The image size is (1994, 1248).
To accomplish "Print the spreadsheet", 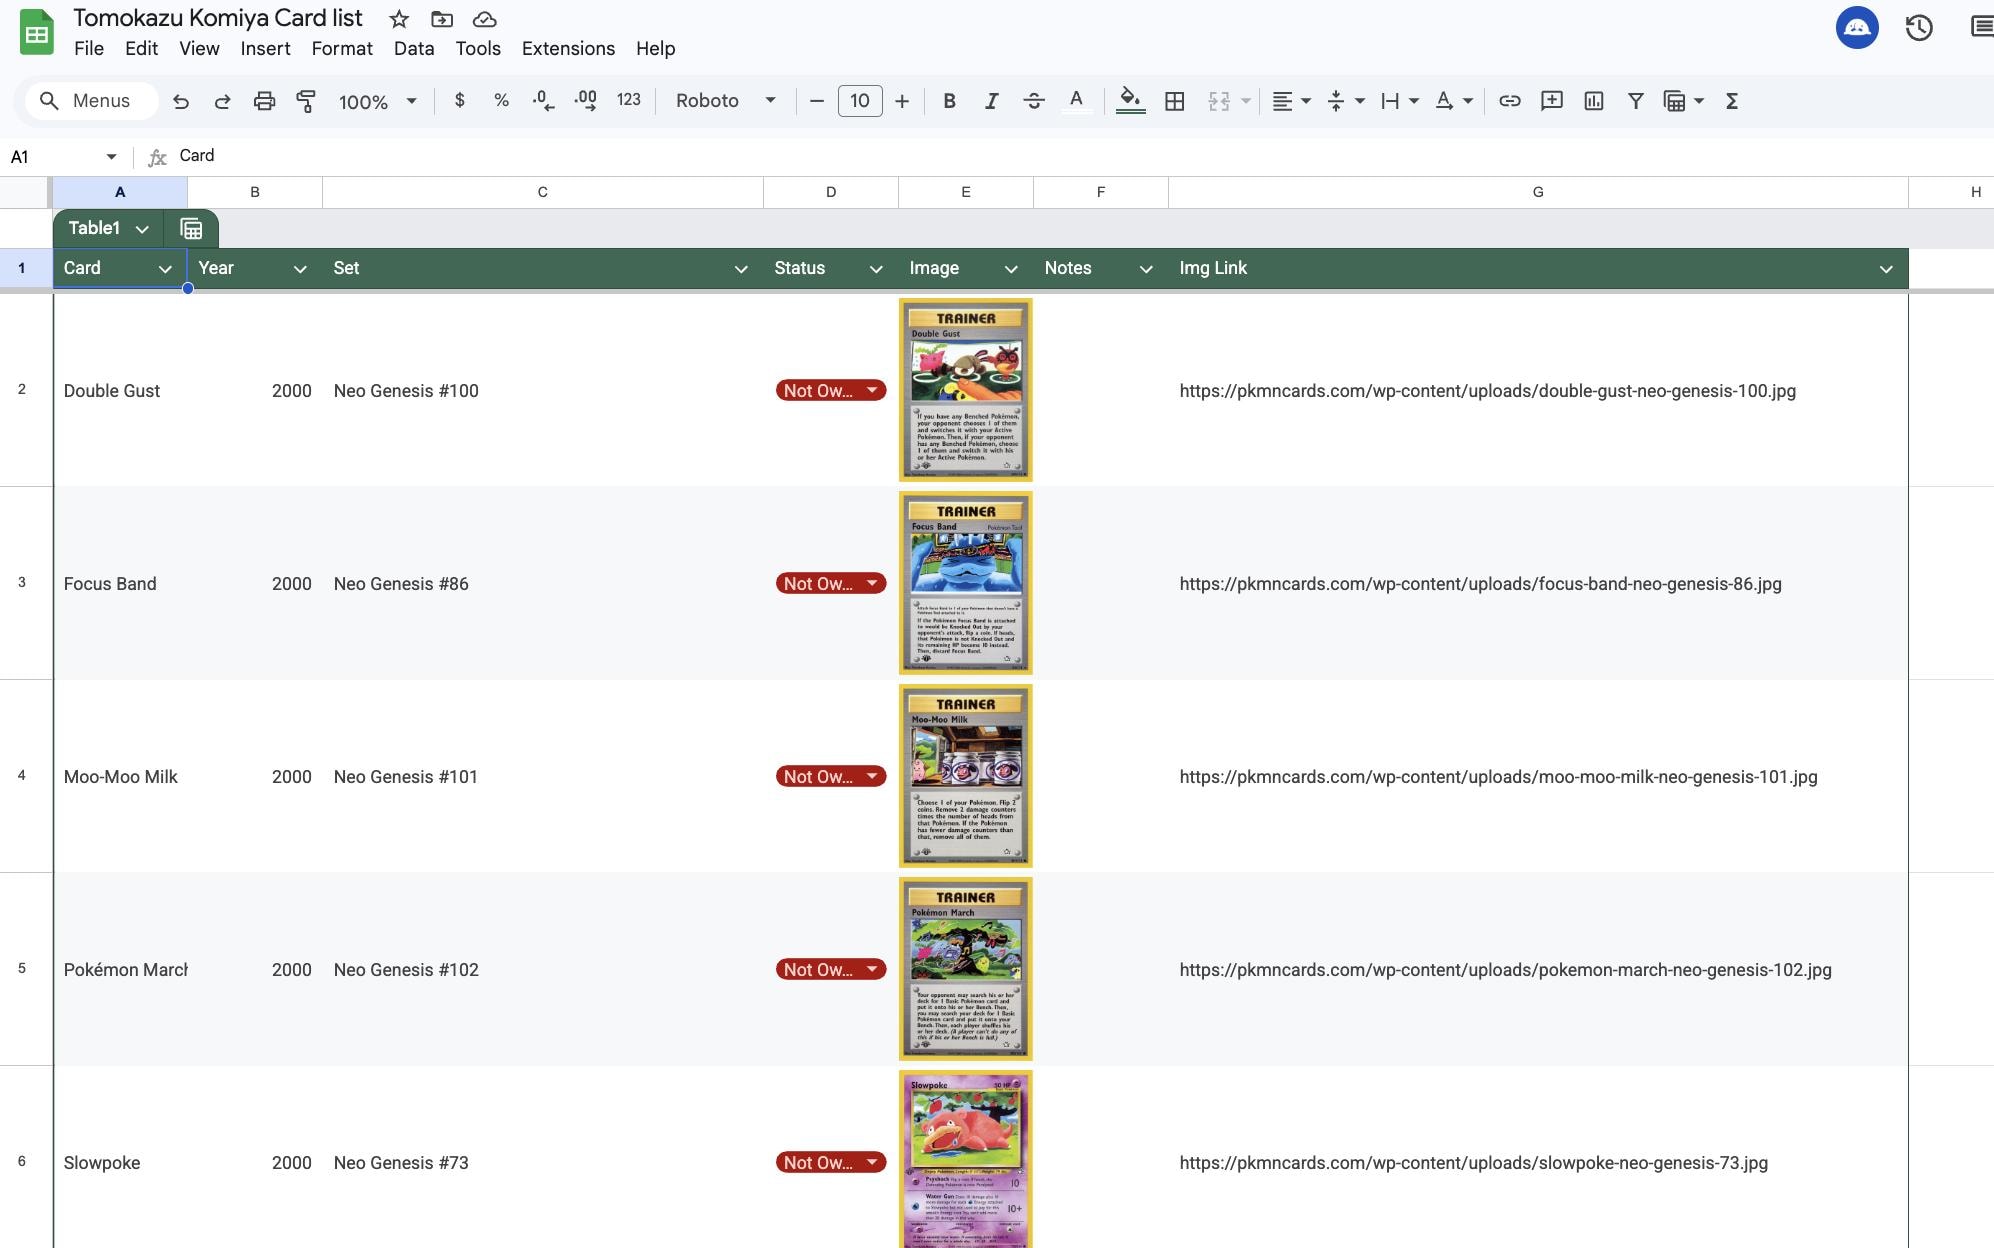I will pos(264,101).
